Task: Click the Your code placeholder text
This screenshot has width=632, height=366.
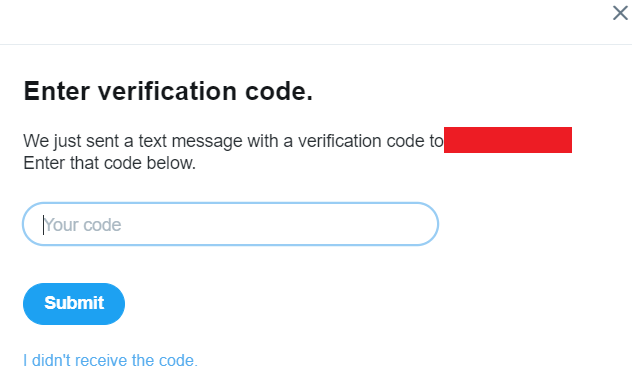Action: [82, 225]
